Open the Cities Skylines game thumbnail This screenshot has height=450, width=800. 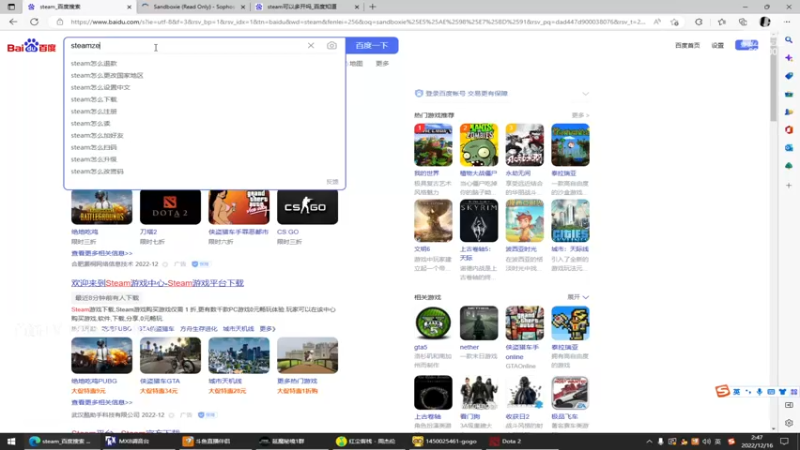coord(570,221)
